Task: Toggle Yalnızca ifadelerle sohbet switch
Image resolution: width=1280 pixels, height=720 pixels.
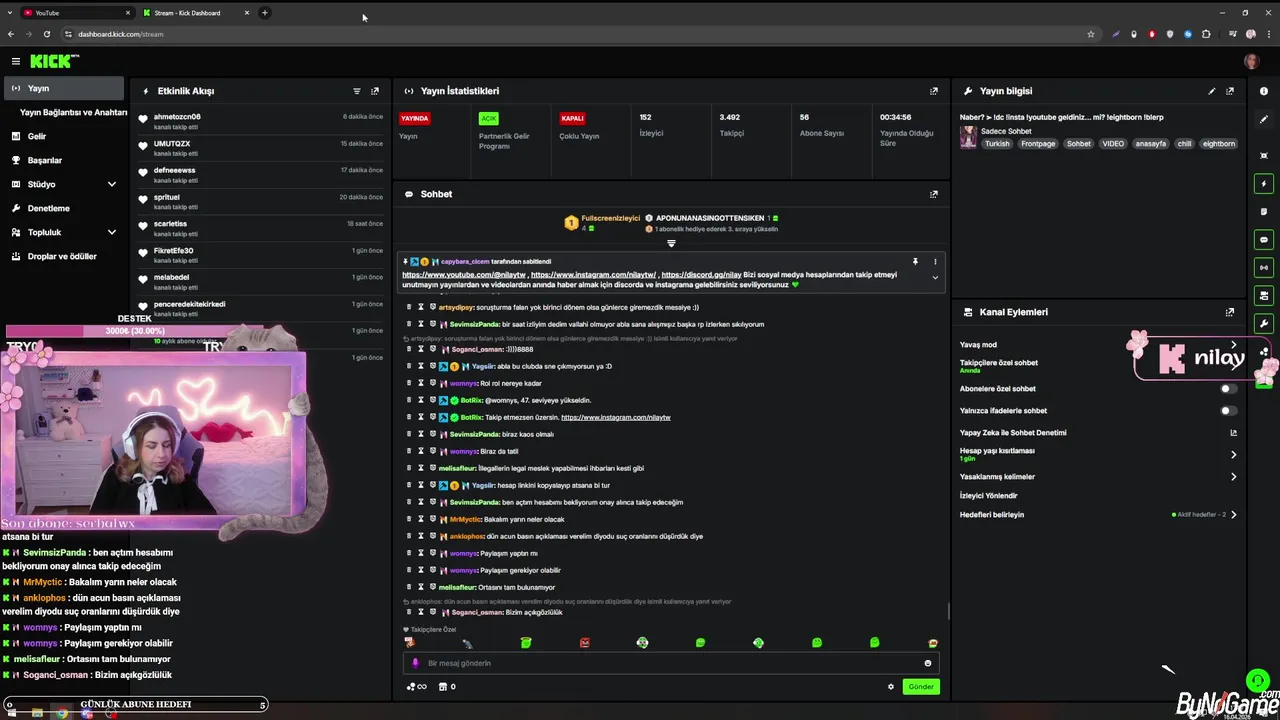Action: coord(1228,411)
